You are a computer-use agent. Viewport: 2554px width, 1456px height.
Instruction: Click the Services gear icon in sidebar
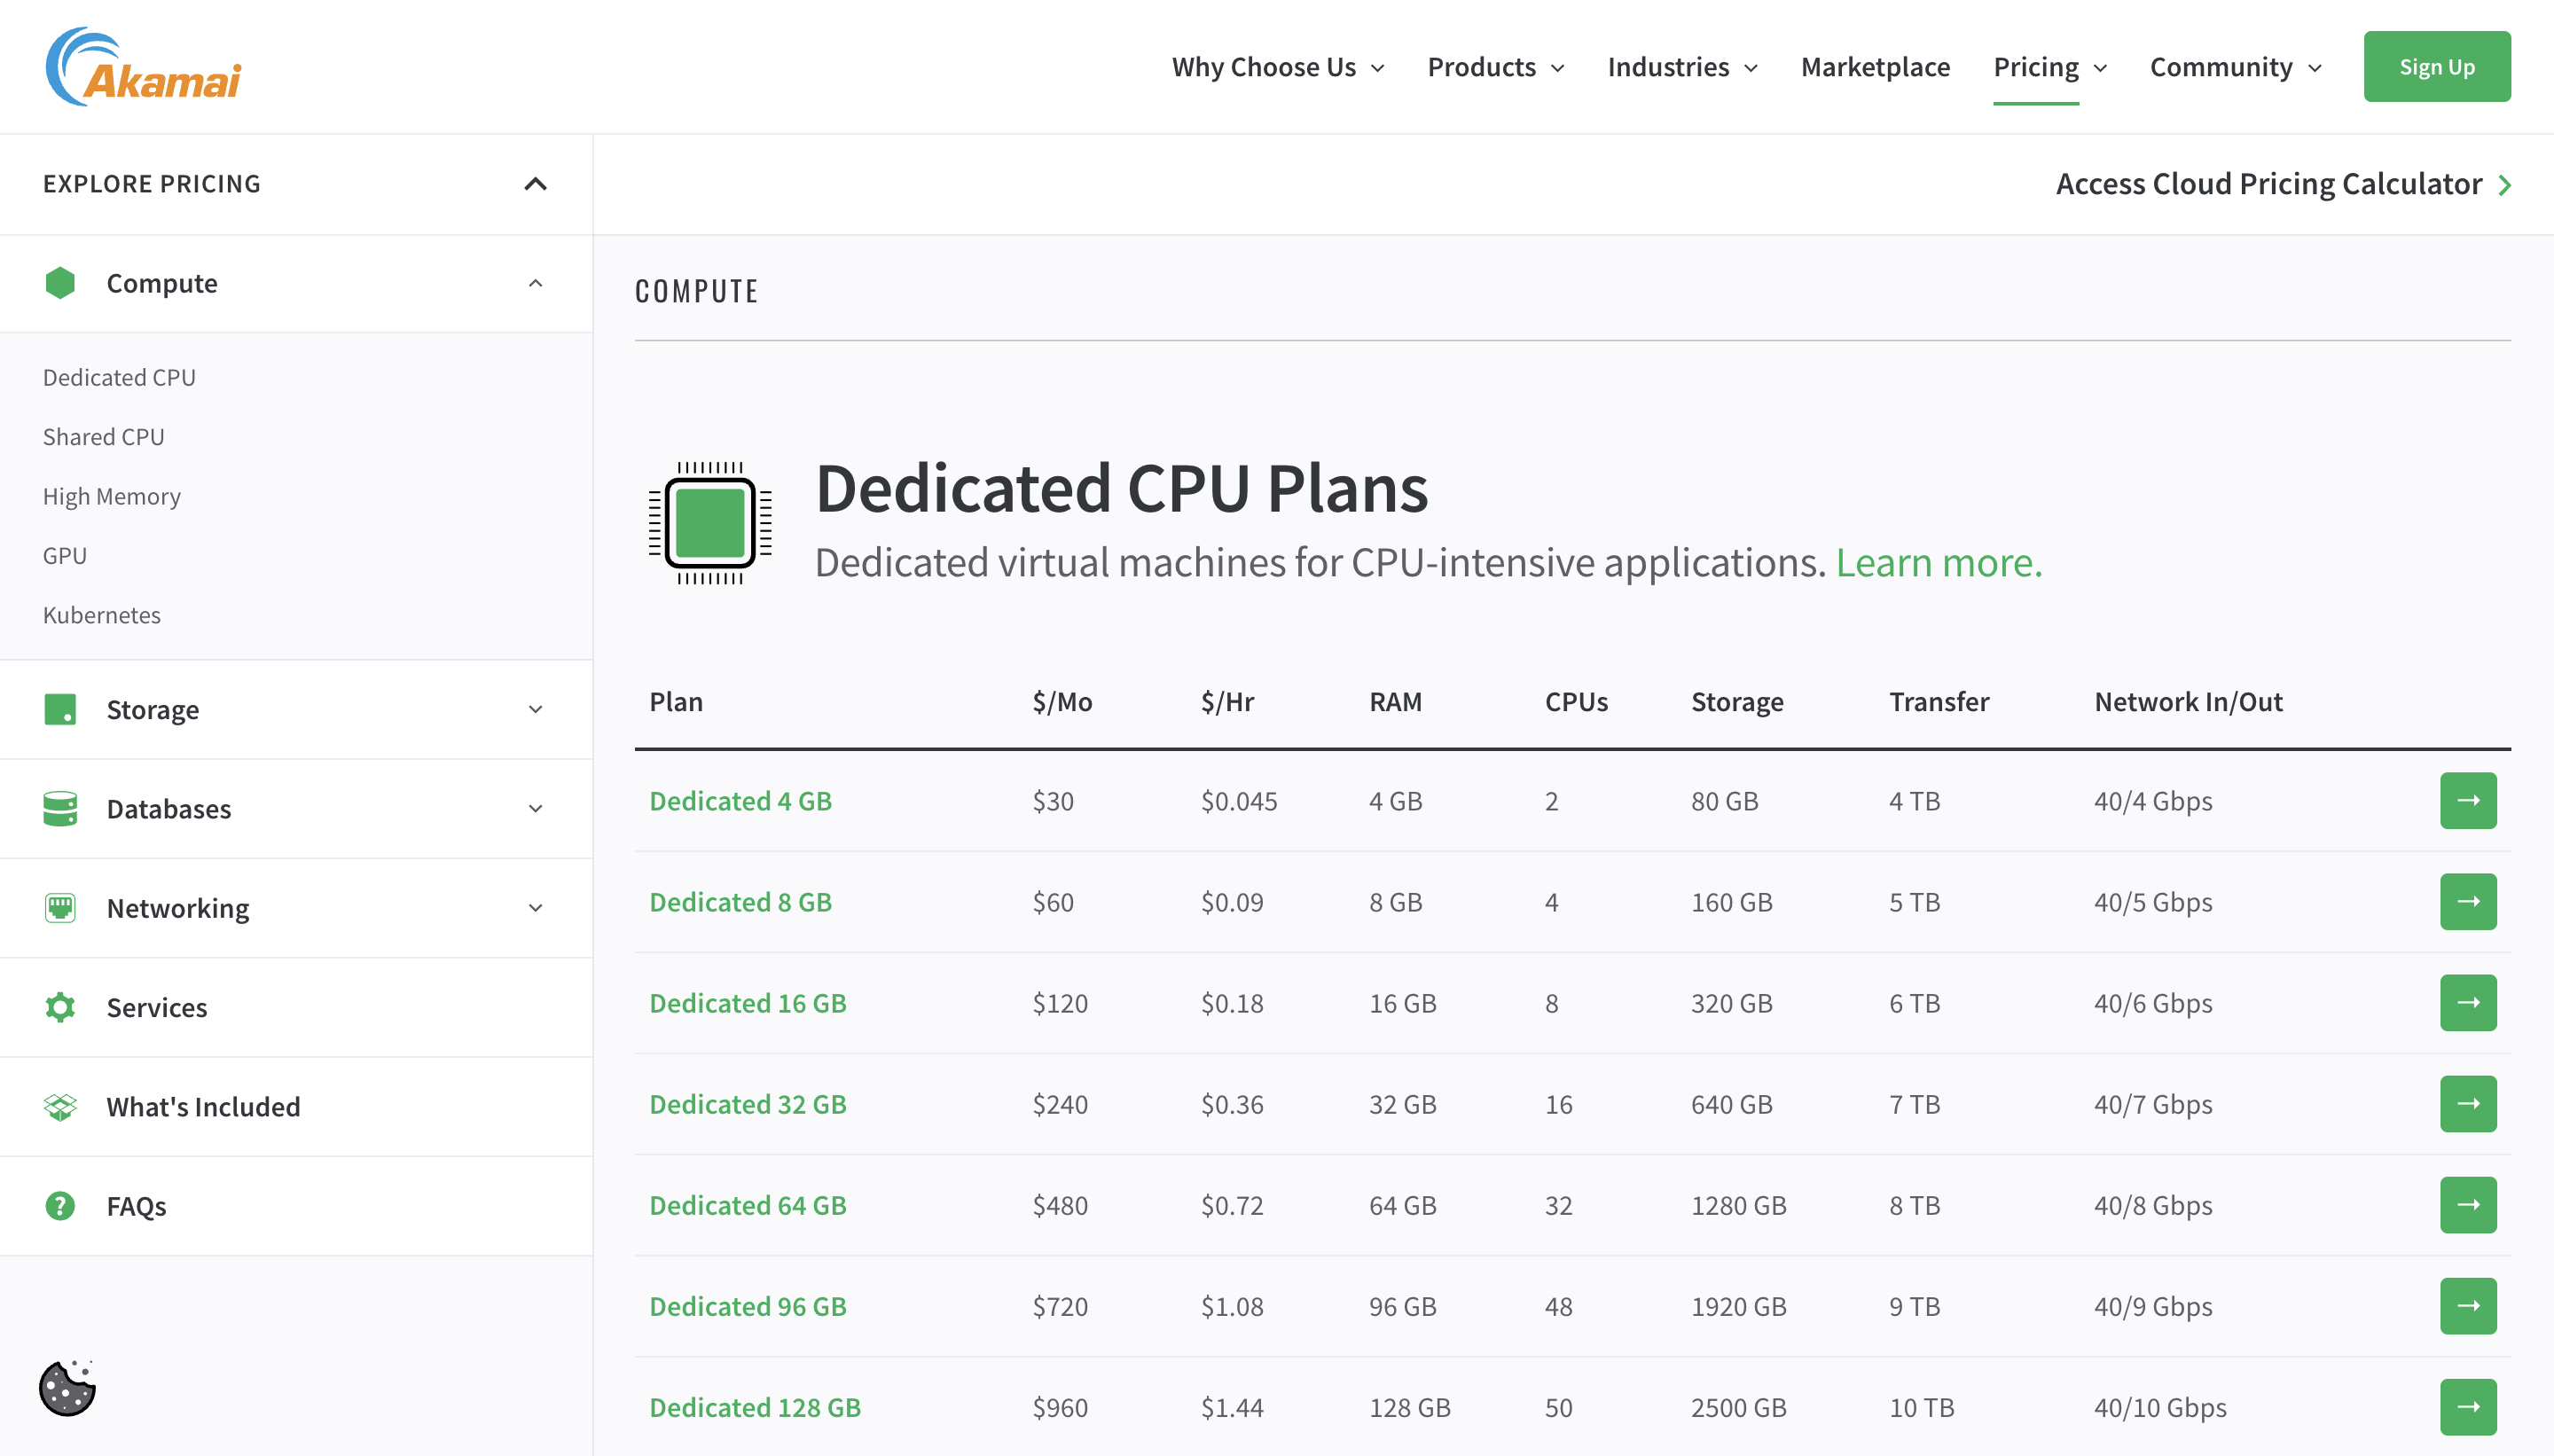point(59,1007)
